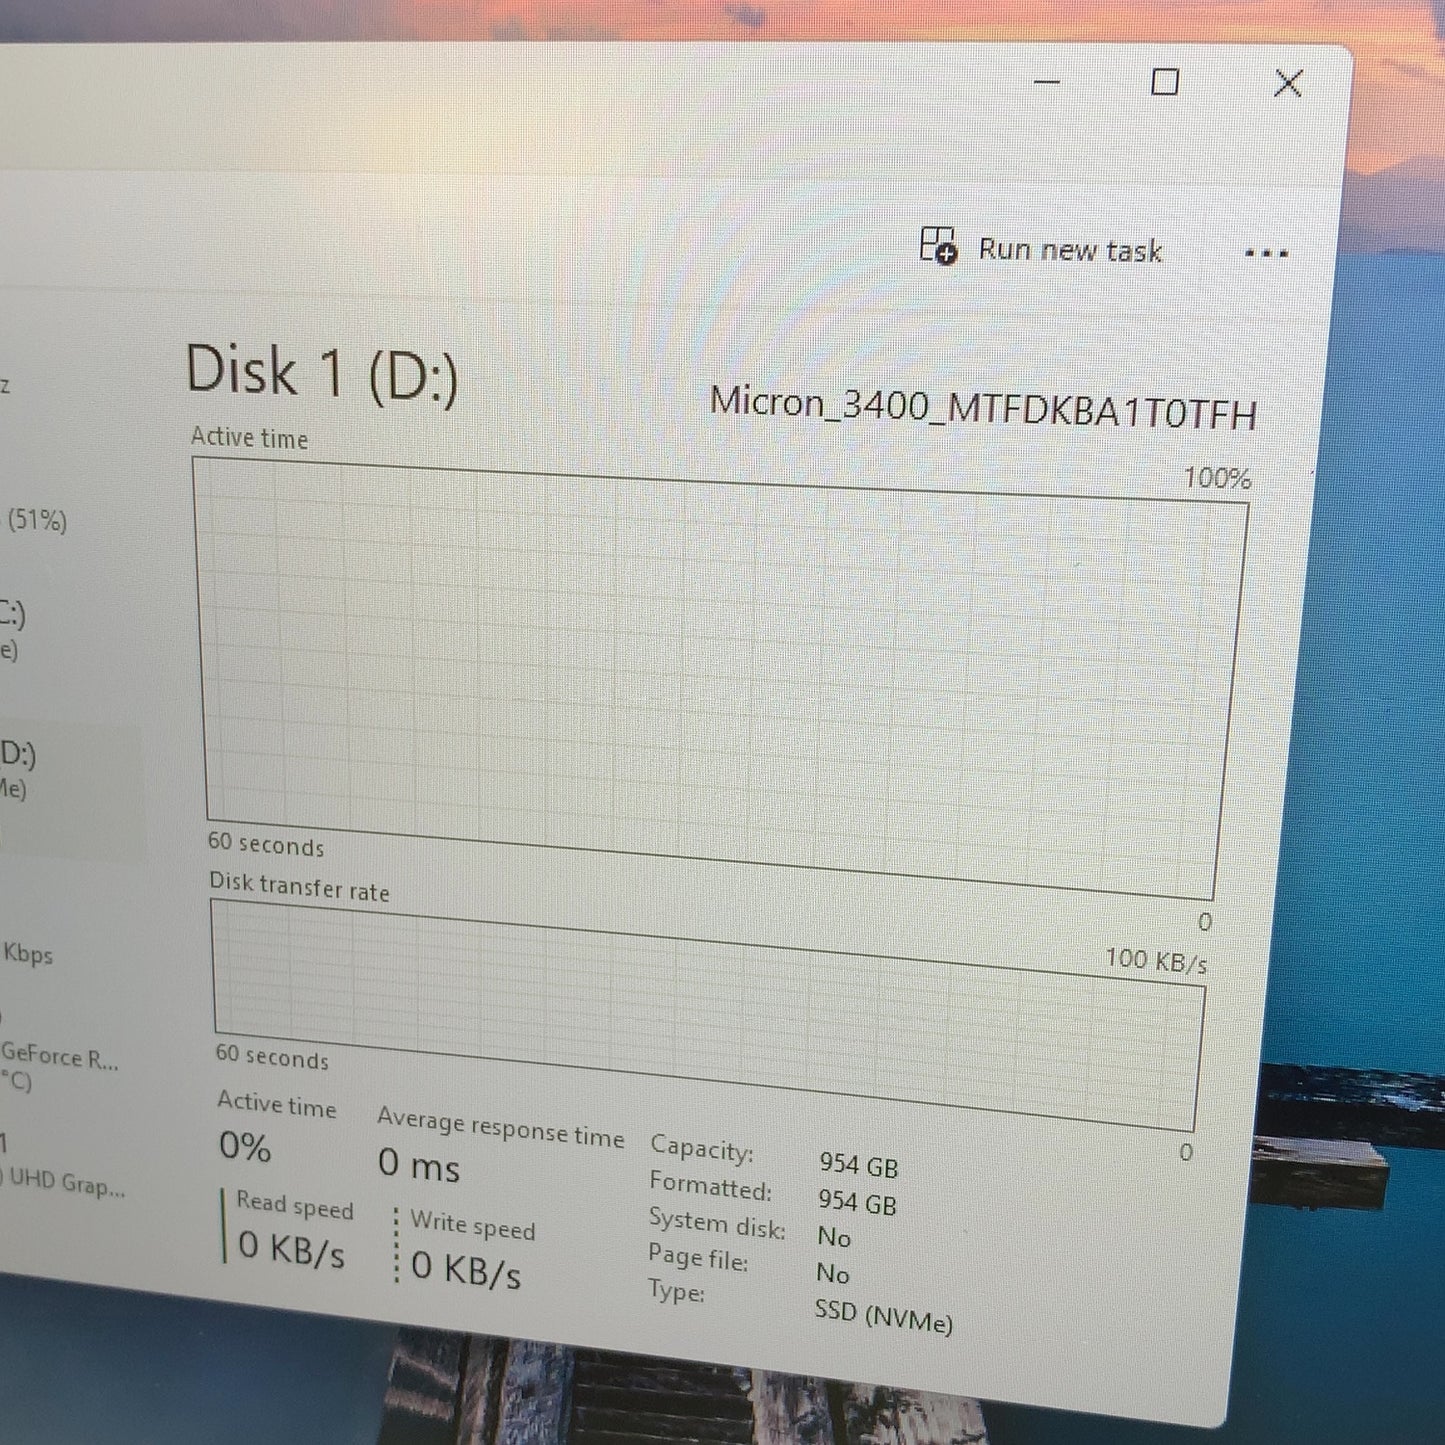Click the Micron_3400_MTFDKBA1T0TFH model name

click(x=984, y=407)
